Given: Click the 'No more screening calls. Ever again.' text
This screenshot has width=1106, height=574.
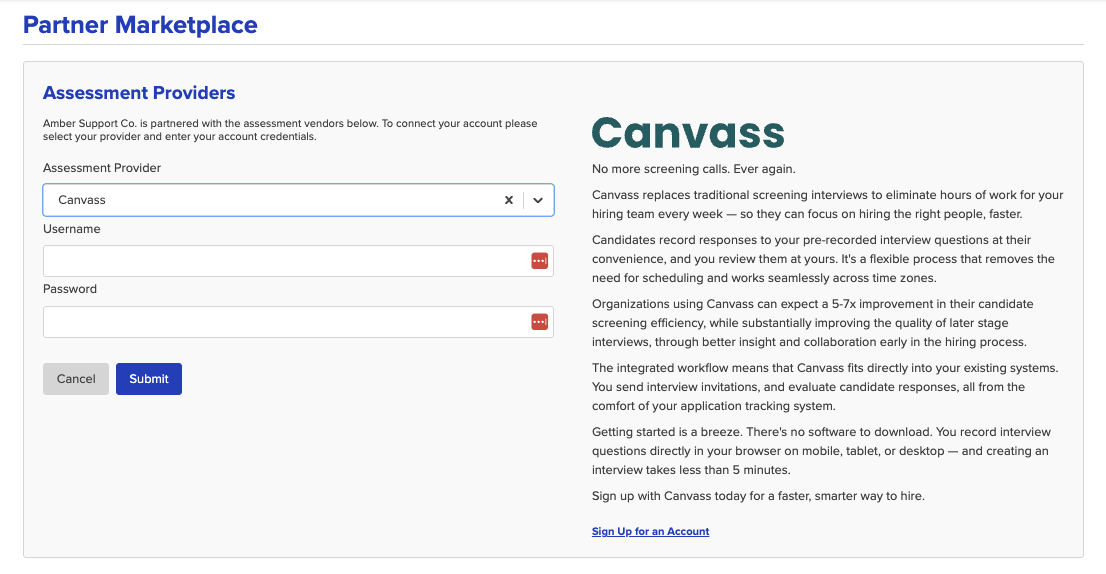Looking at the screenshot, I should click(693, 169).
